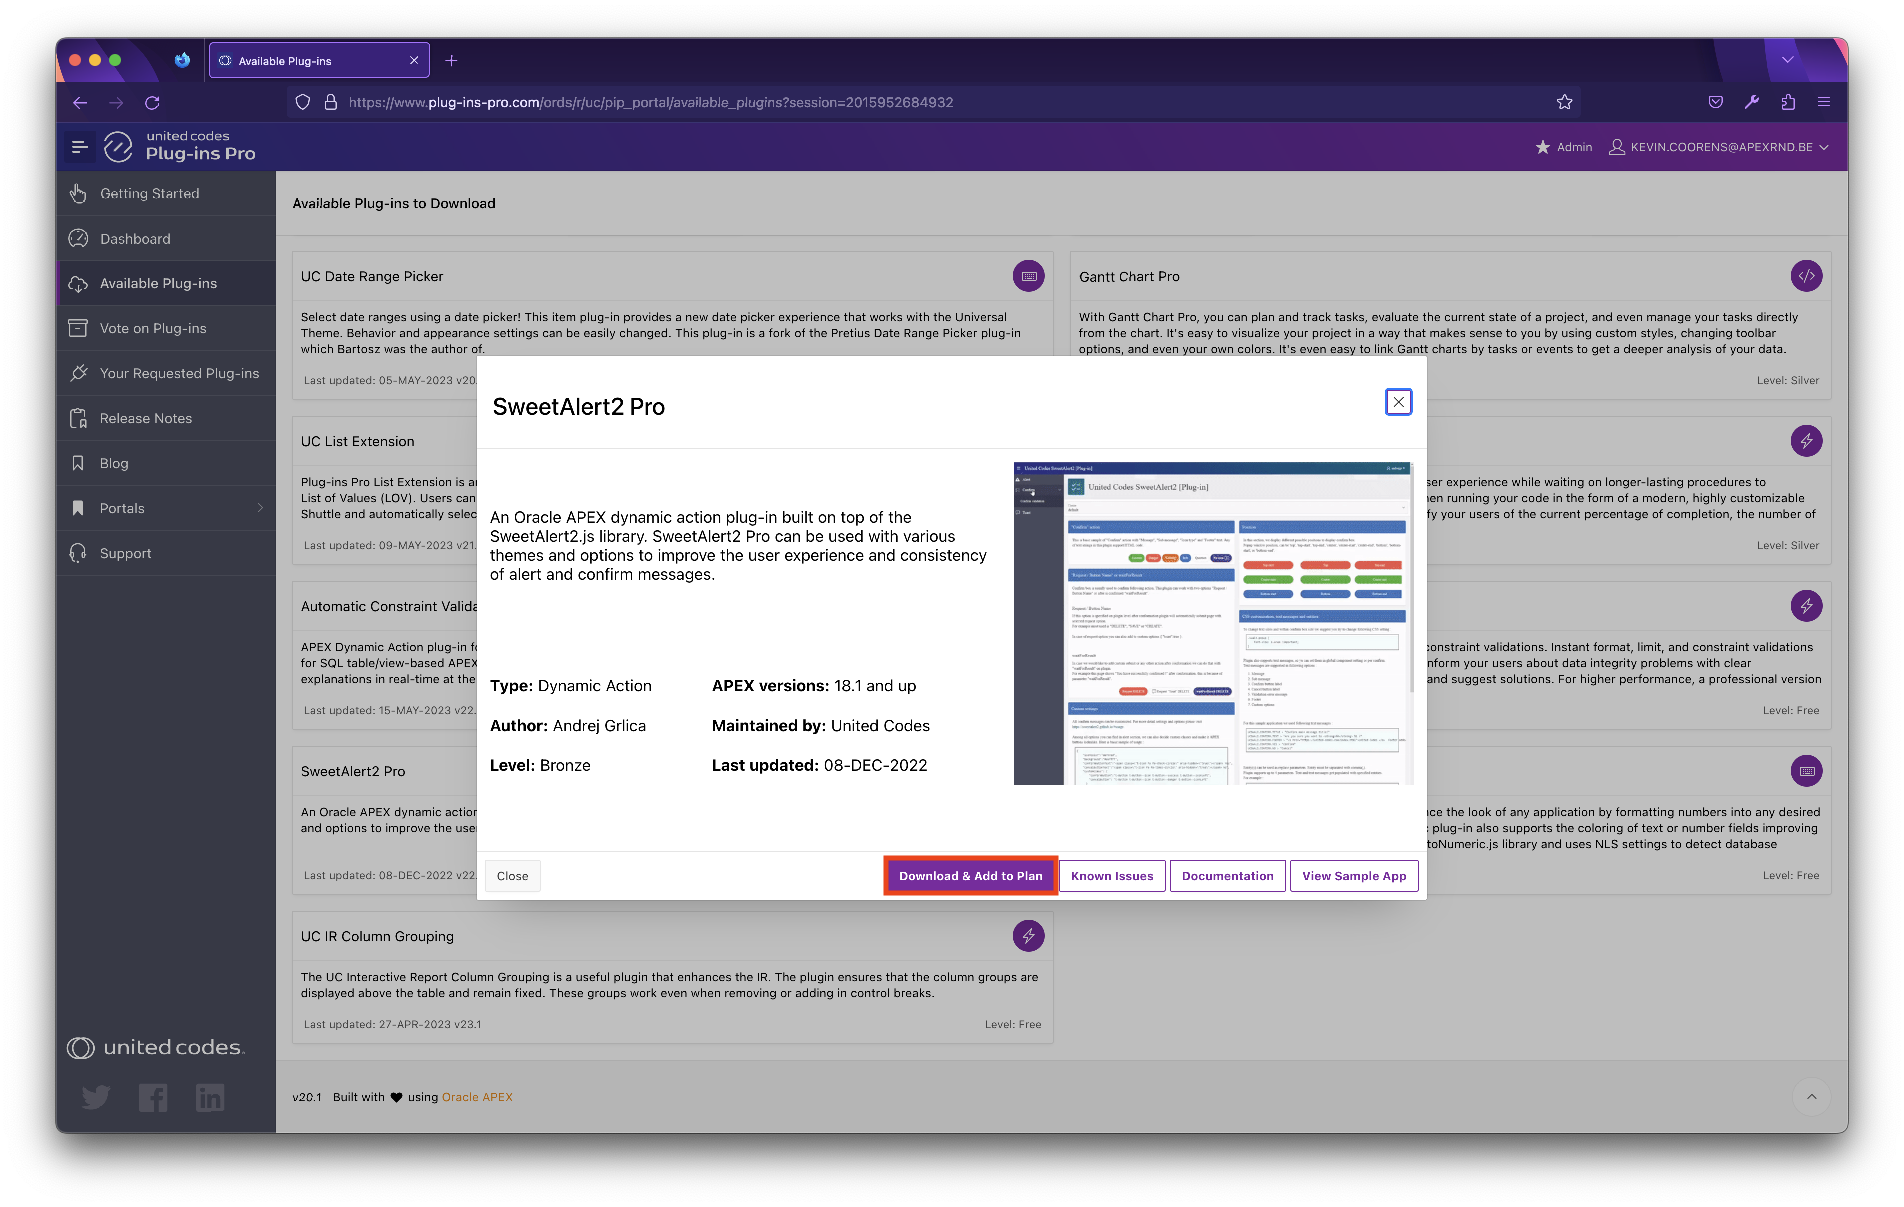Click the Vote on Plug-ins box icon
1904x1207 pixels.
(x=78, y=328)
